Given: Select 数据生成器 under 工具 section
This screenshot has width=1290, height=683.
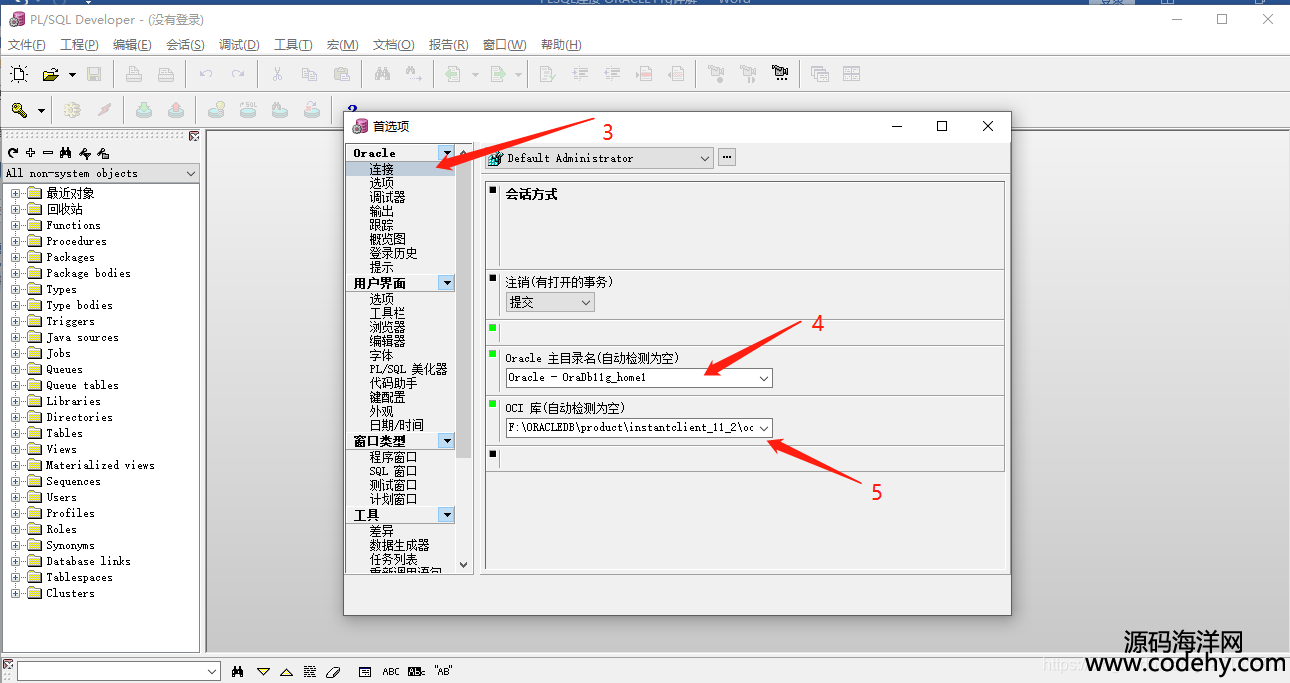Looking at the screenshot, I should (399, 545).
